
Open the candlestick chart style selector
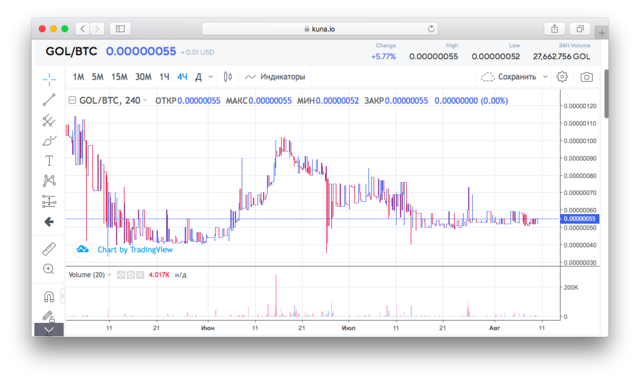pos(228,77)
